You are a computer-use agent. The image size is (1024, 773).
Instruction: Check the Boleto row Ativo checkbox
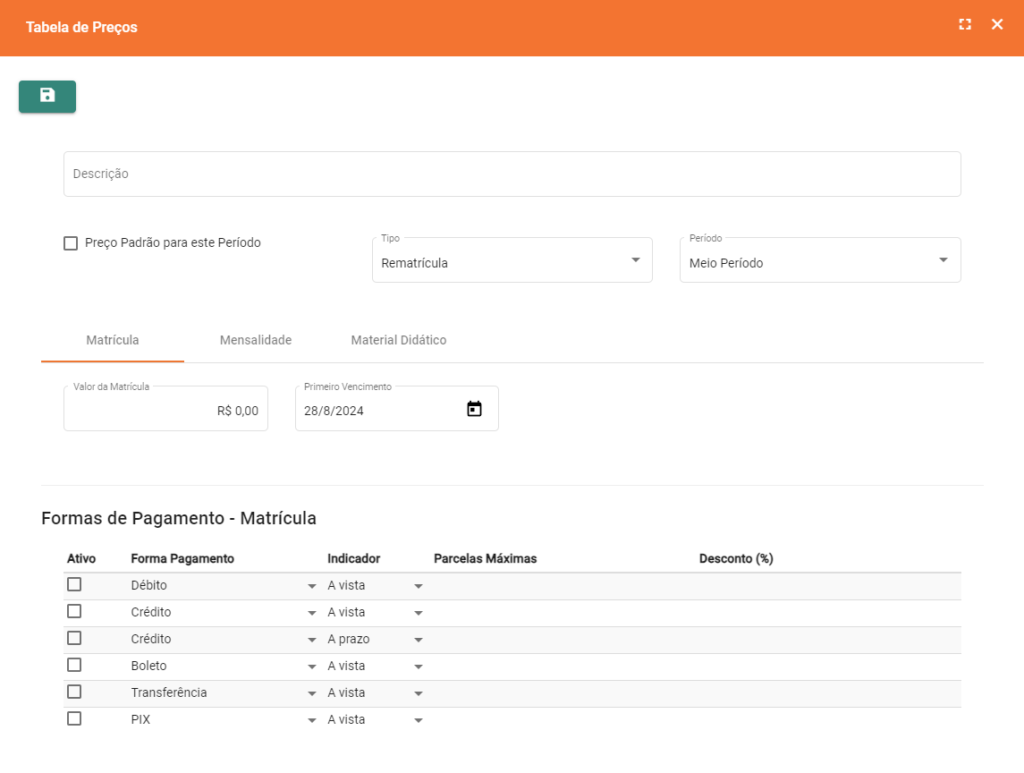coord(74,665)
